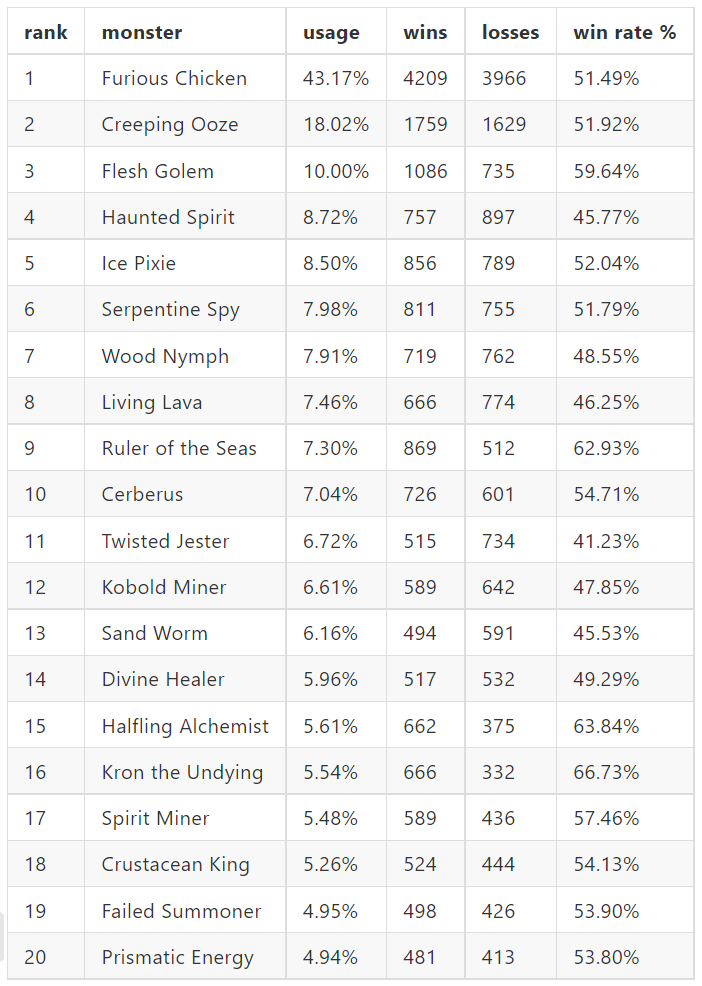
Task: Select Living Lava's rank number 8
Action: click(30, 402)
